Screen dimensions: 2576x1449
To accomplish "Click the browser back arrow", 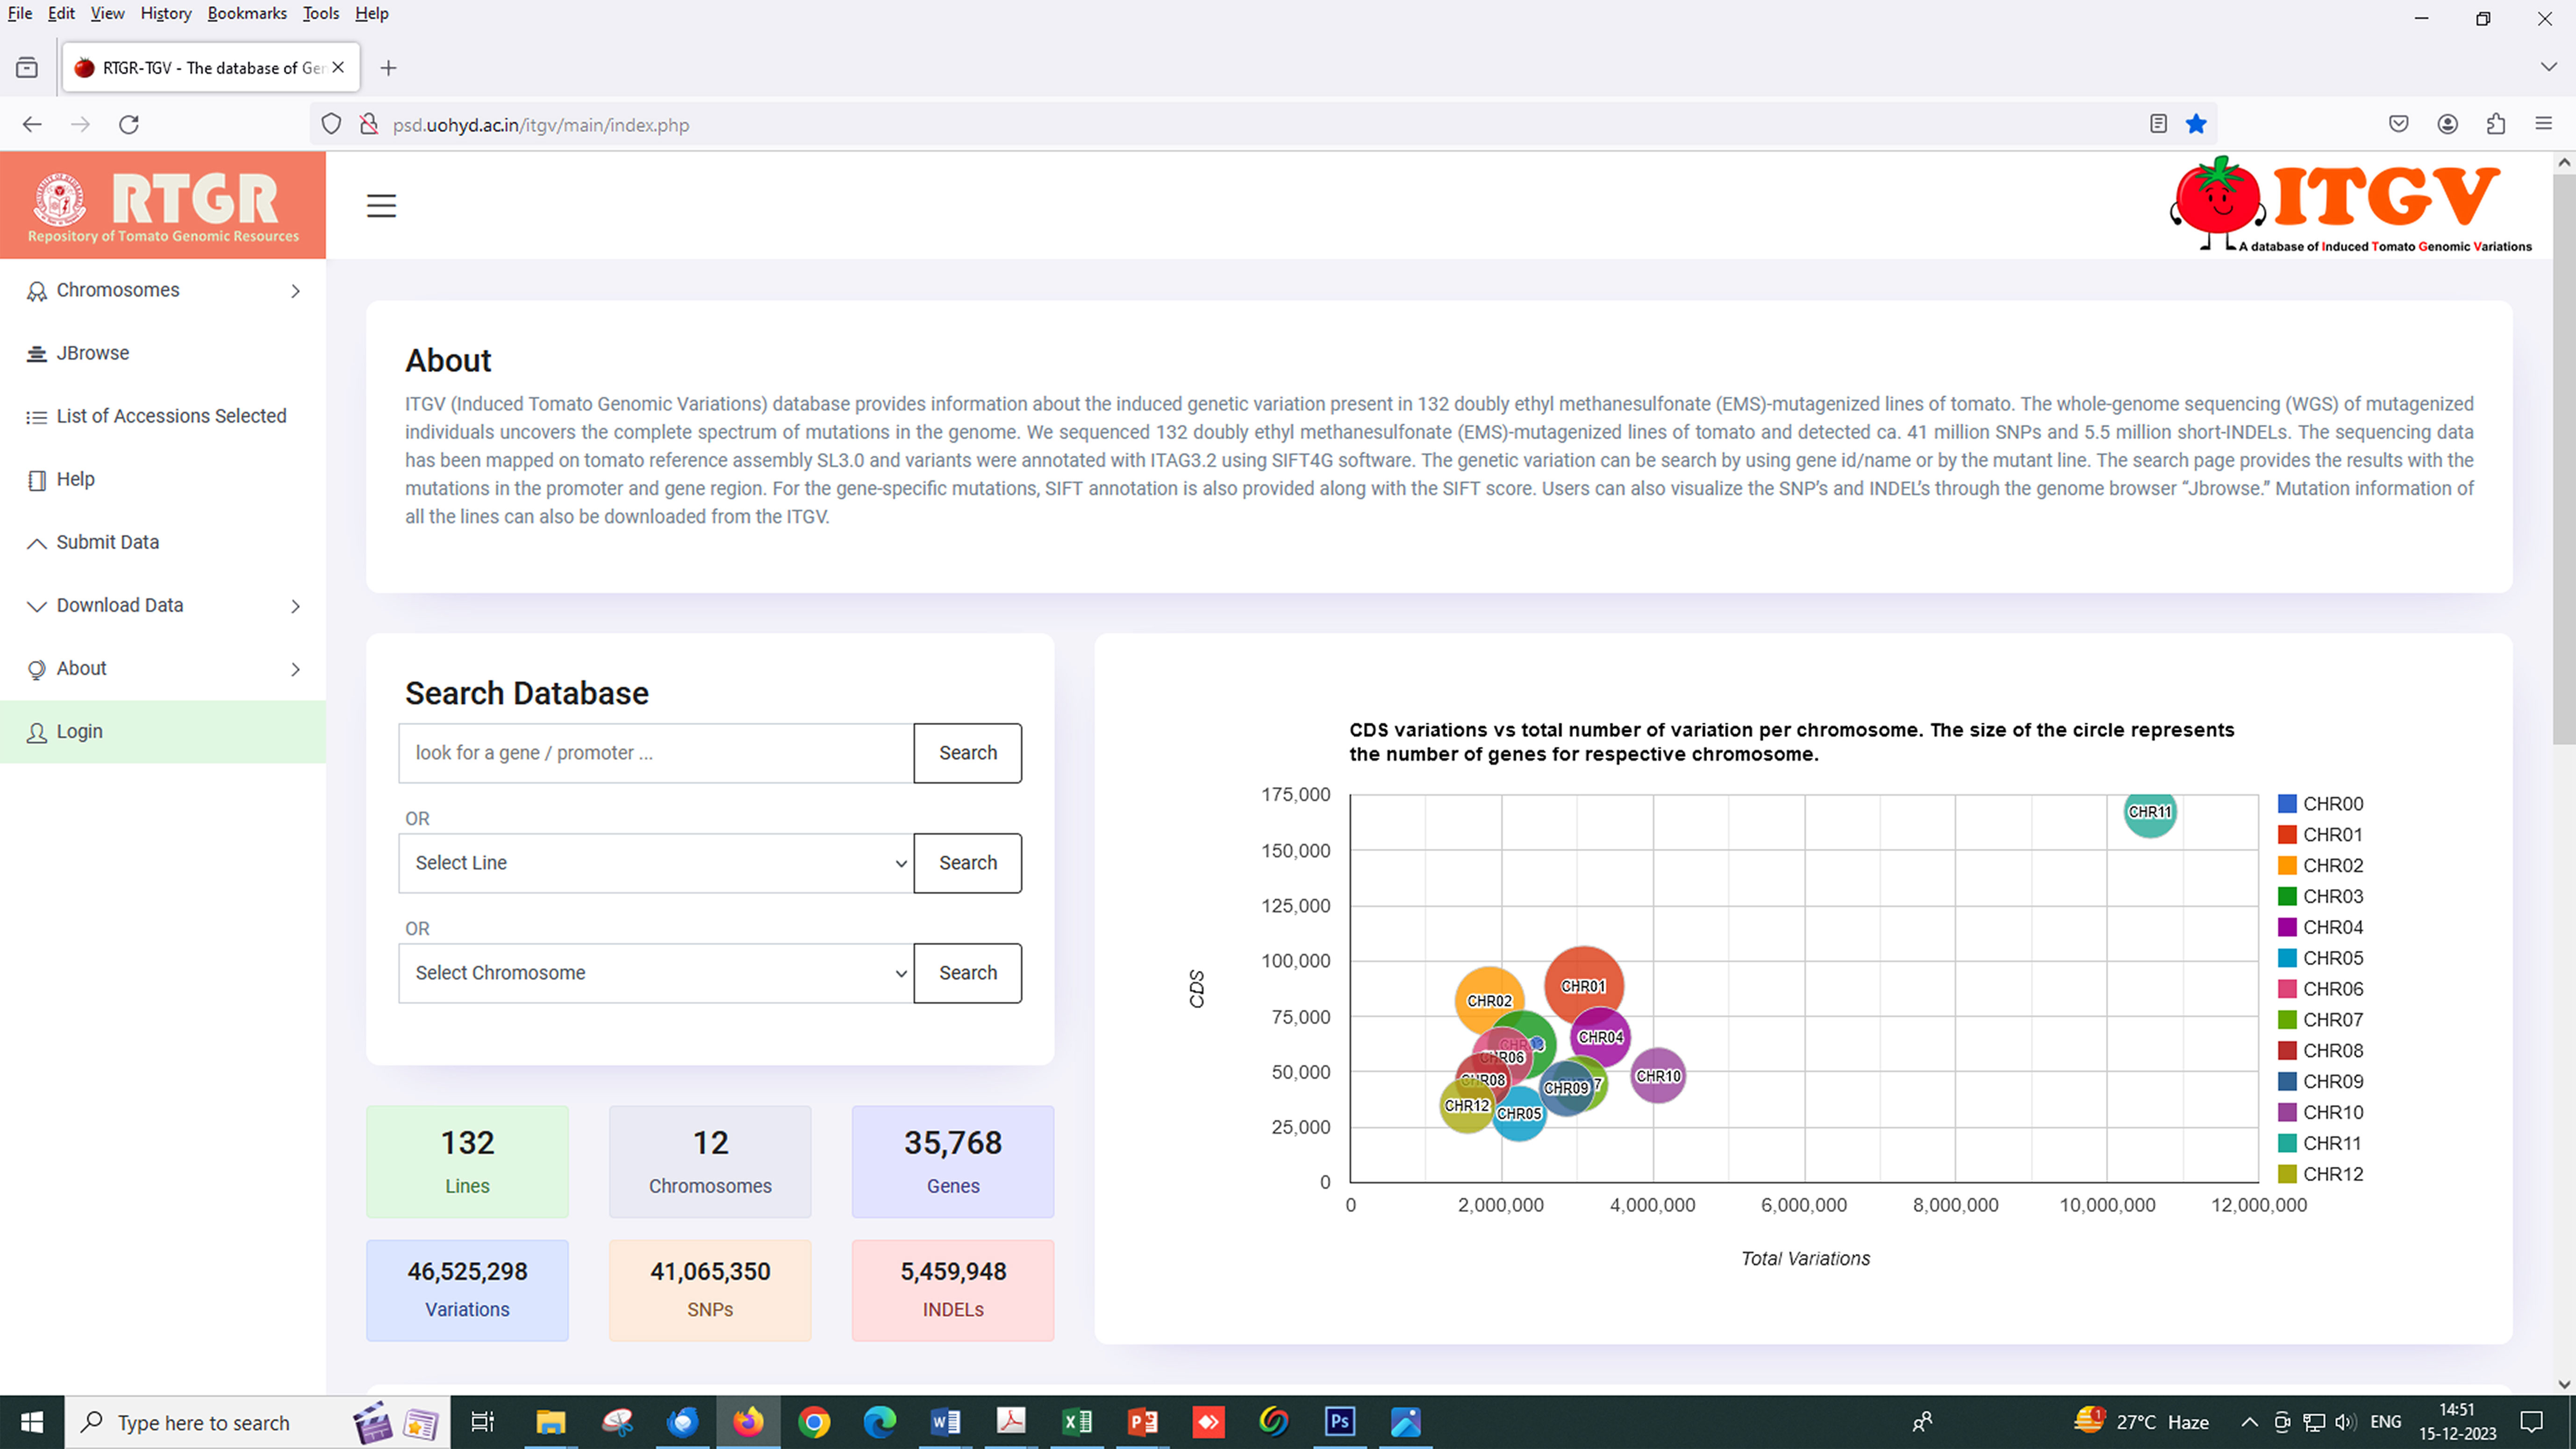I will coord(32,125).
